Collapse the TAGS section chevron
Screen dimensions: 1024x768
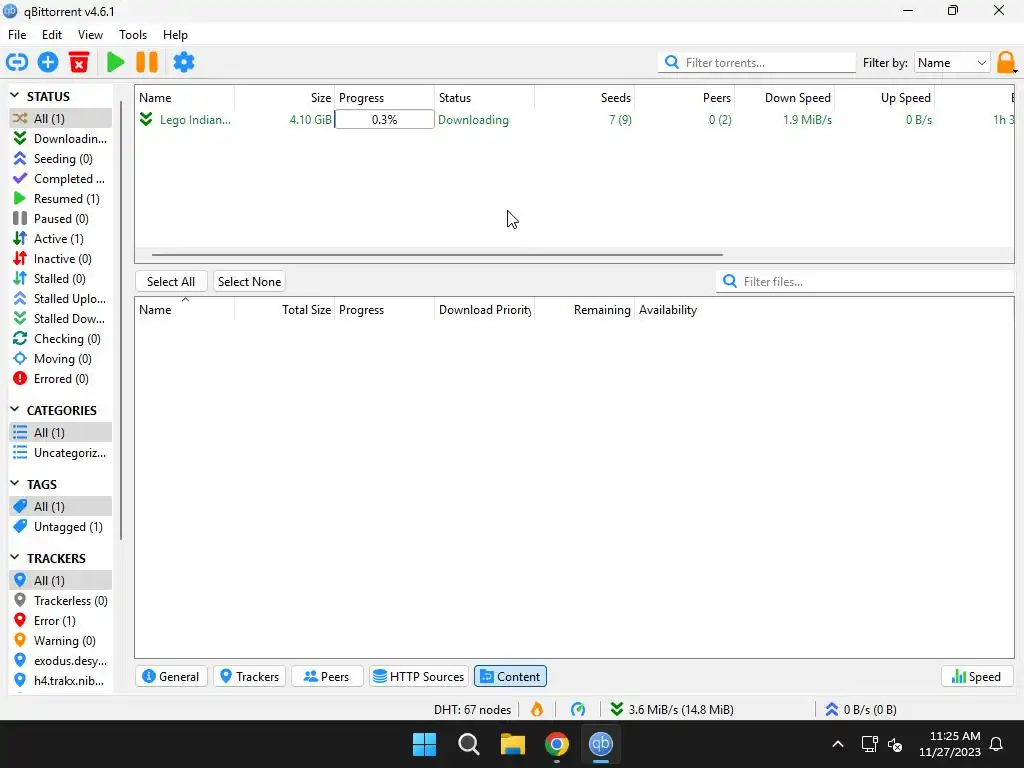[15, 484]
